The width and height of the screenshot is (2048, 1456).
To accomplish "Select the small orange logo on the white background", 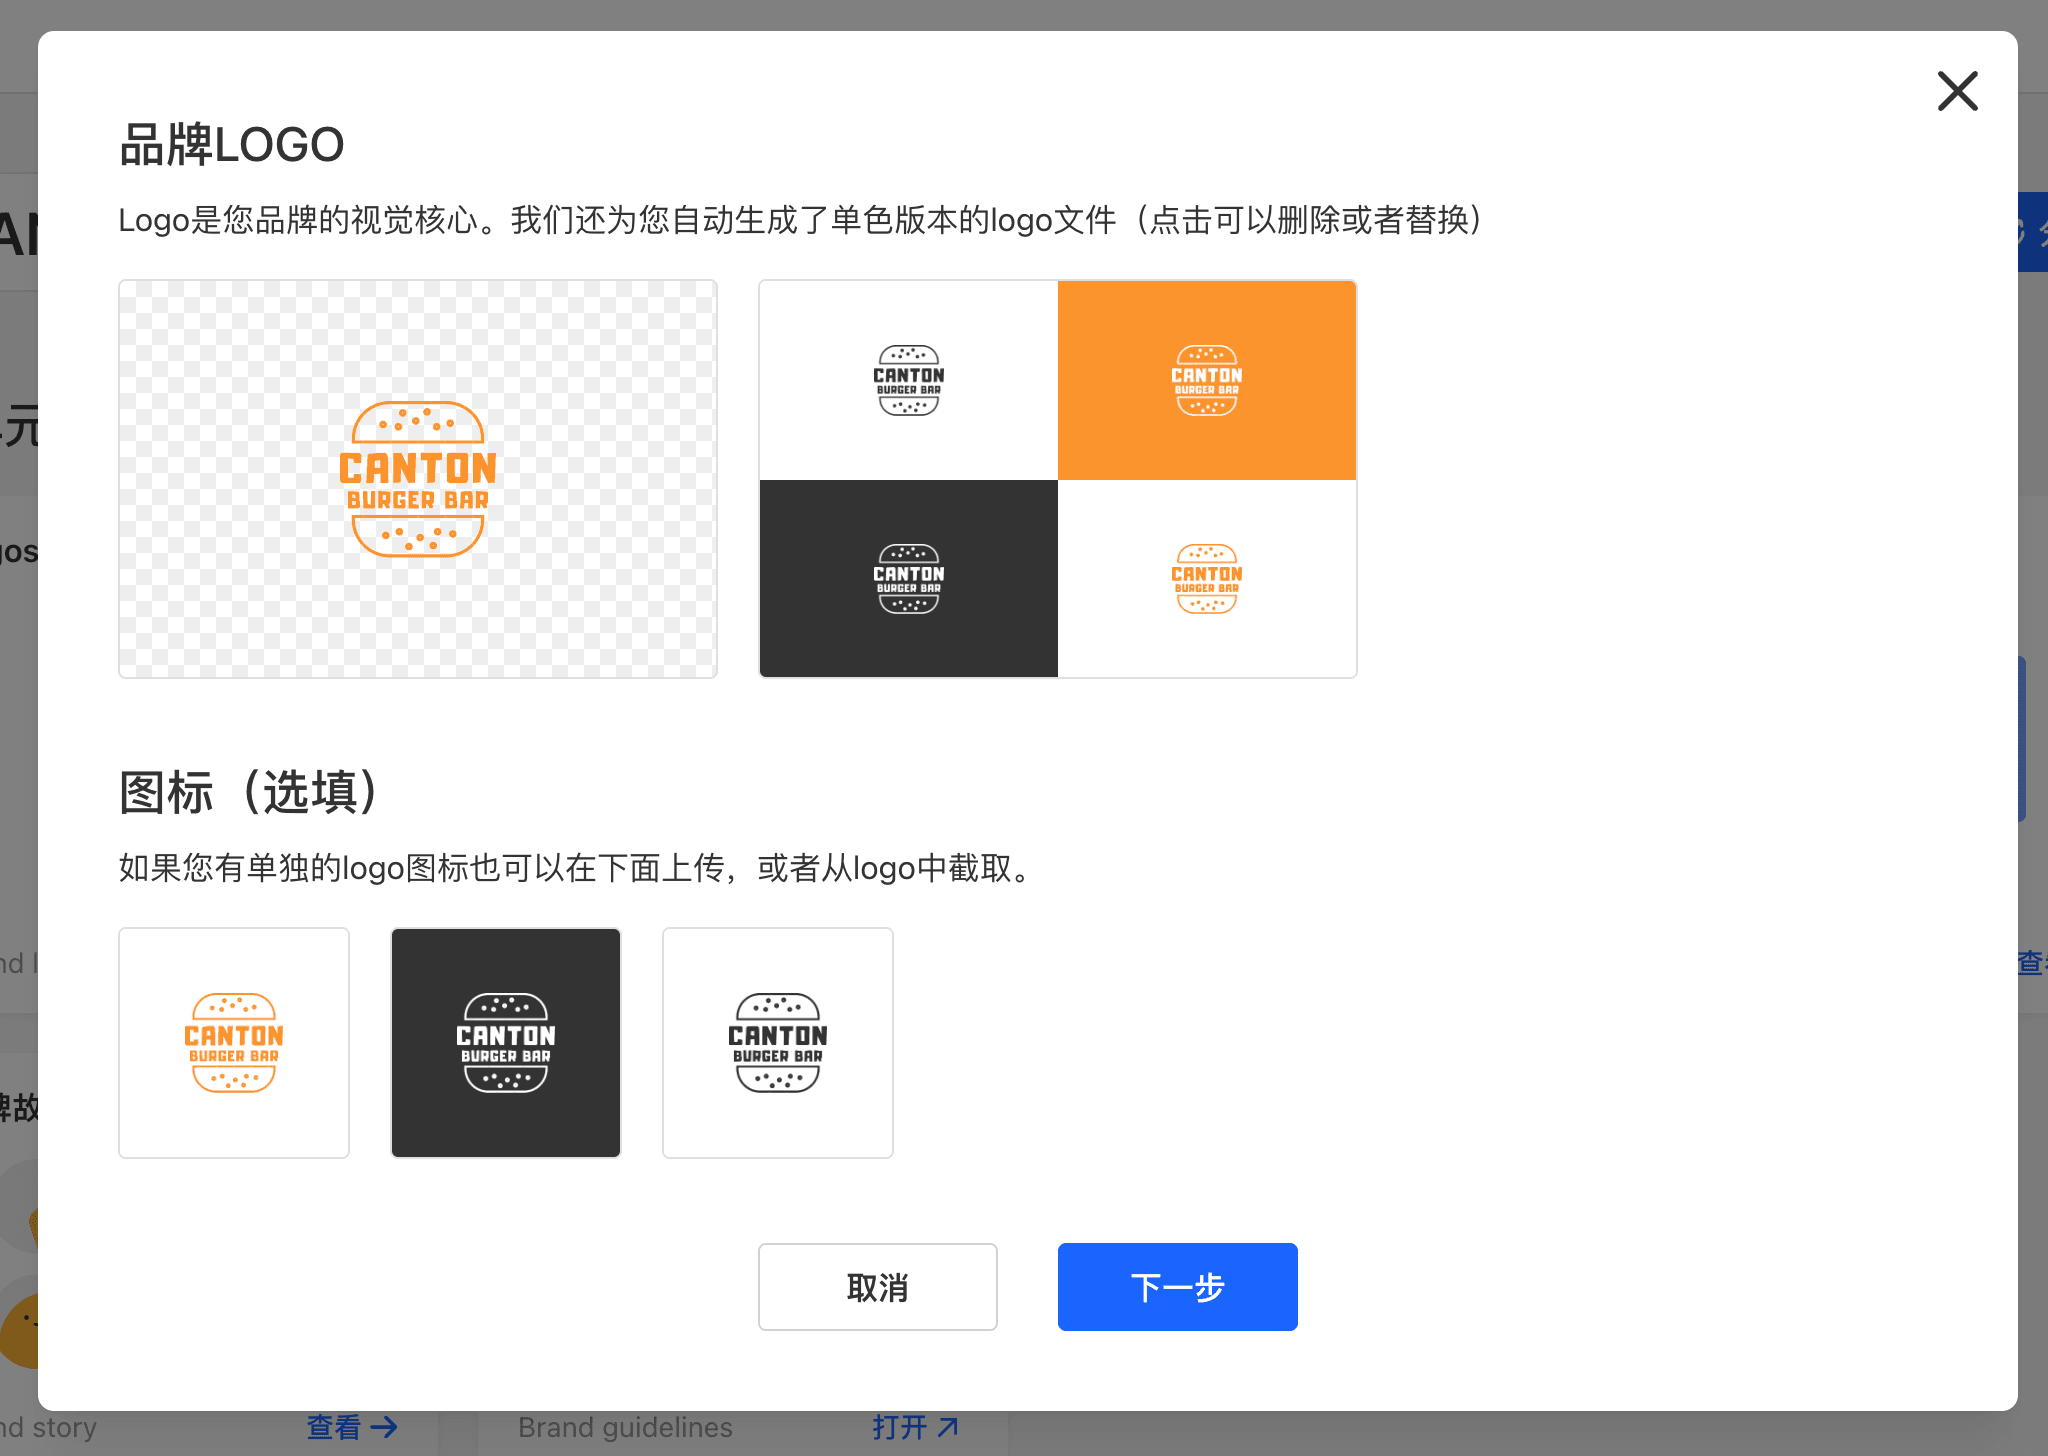I will 1206,578.
